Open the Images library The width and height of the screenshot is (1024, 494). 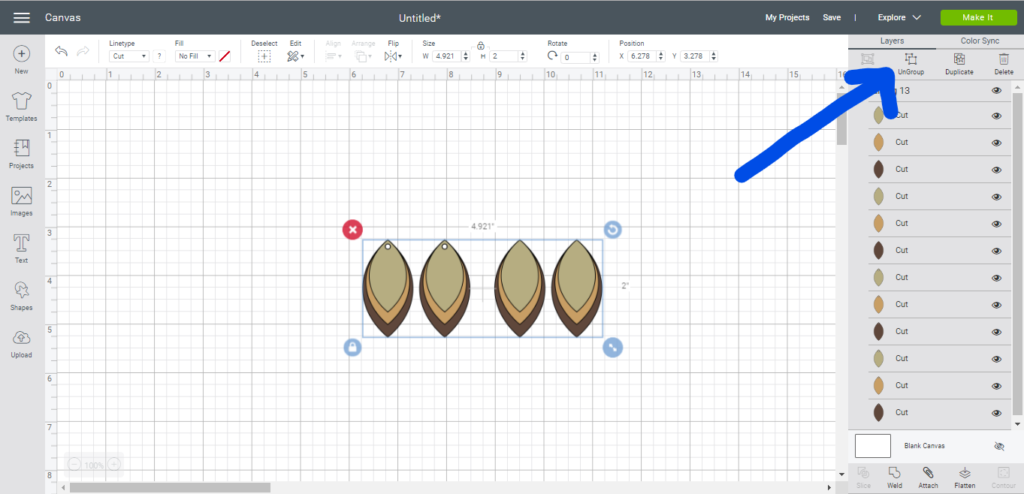pyautogui.click(x=22, y=201)
